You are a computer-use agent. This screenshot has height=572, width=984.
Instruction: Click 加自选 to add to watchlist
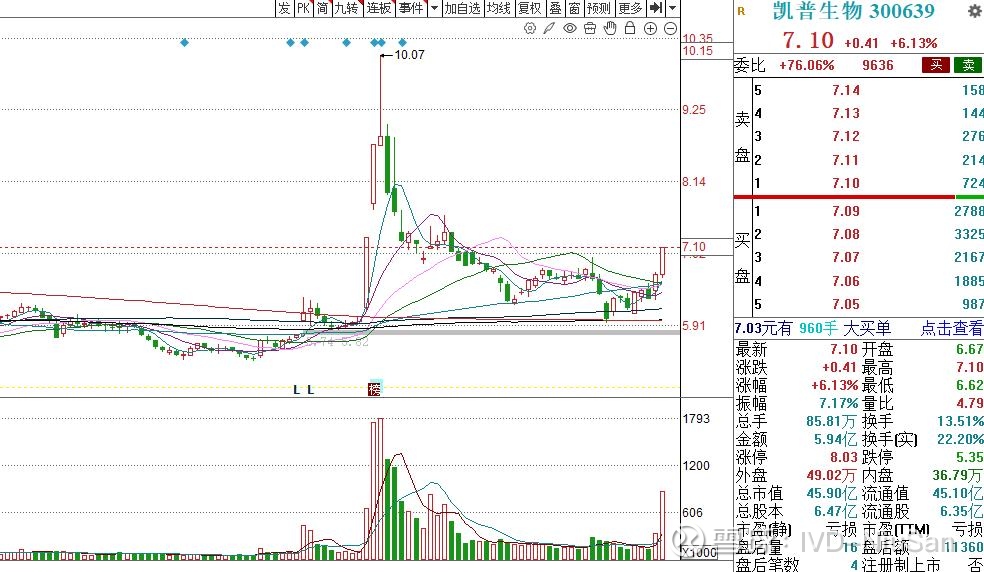(463, 8)
